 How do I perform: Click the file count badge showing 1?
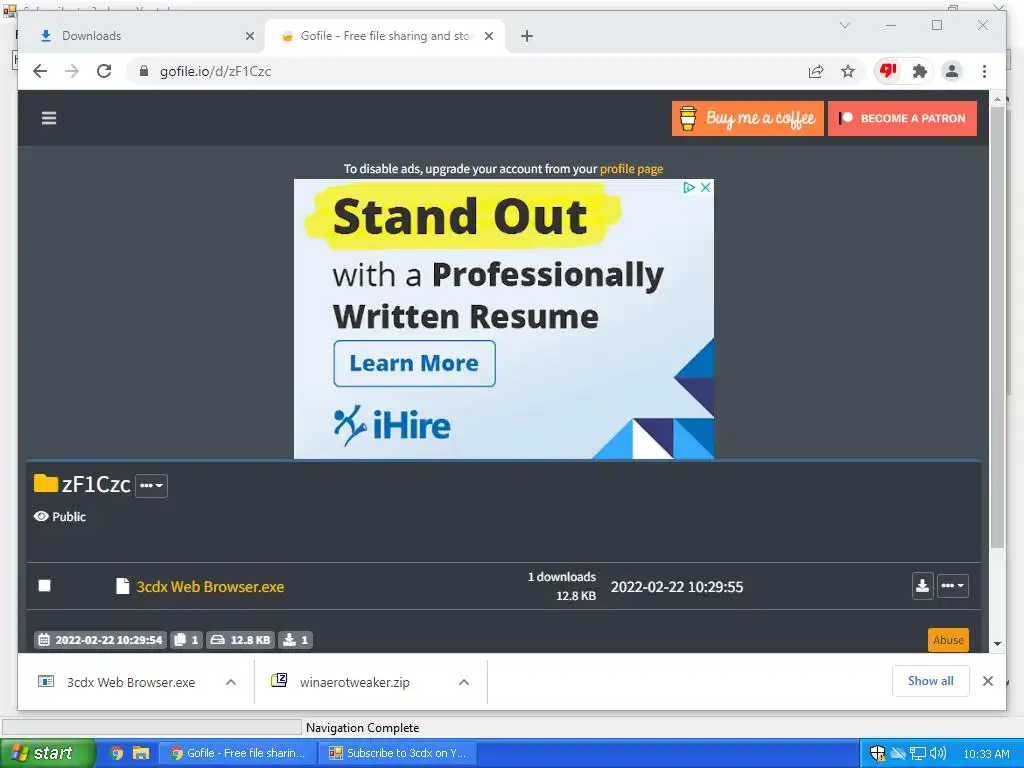tap(186, 640)
